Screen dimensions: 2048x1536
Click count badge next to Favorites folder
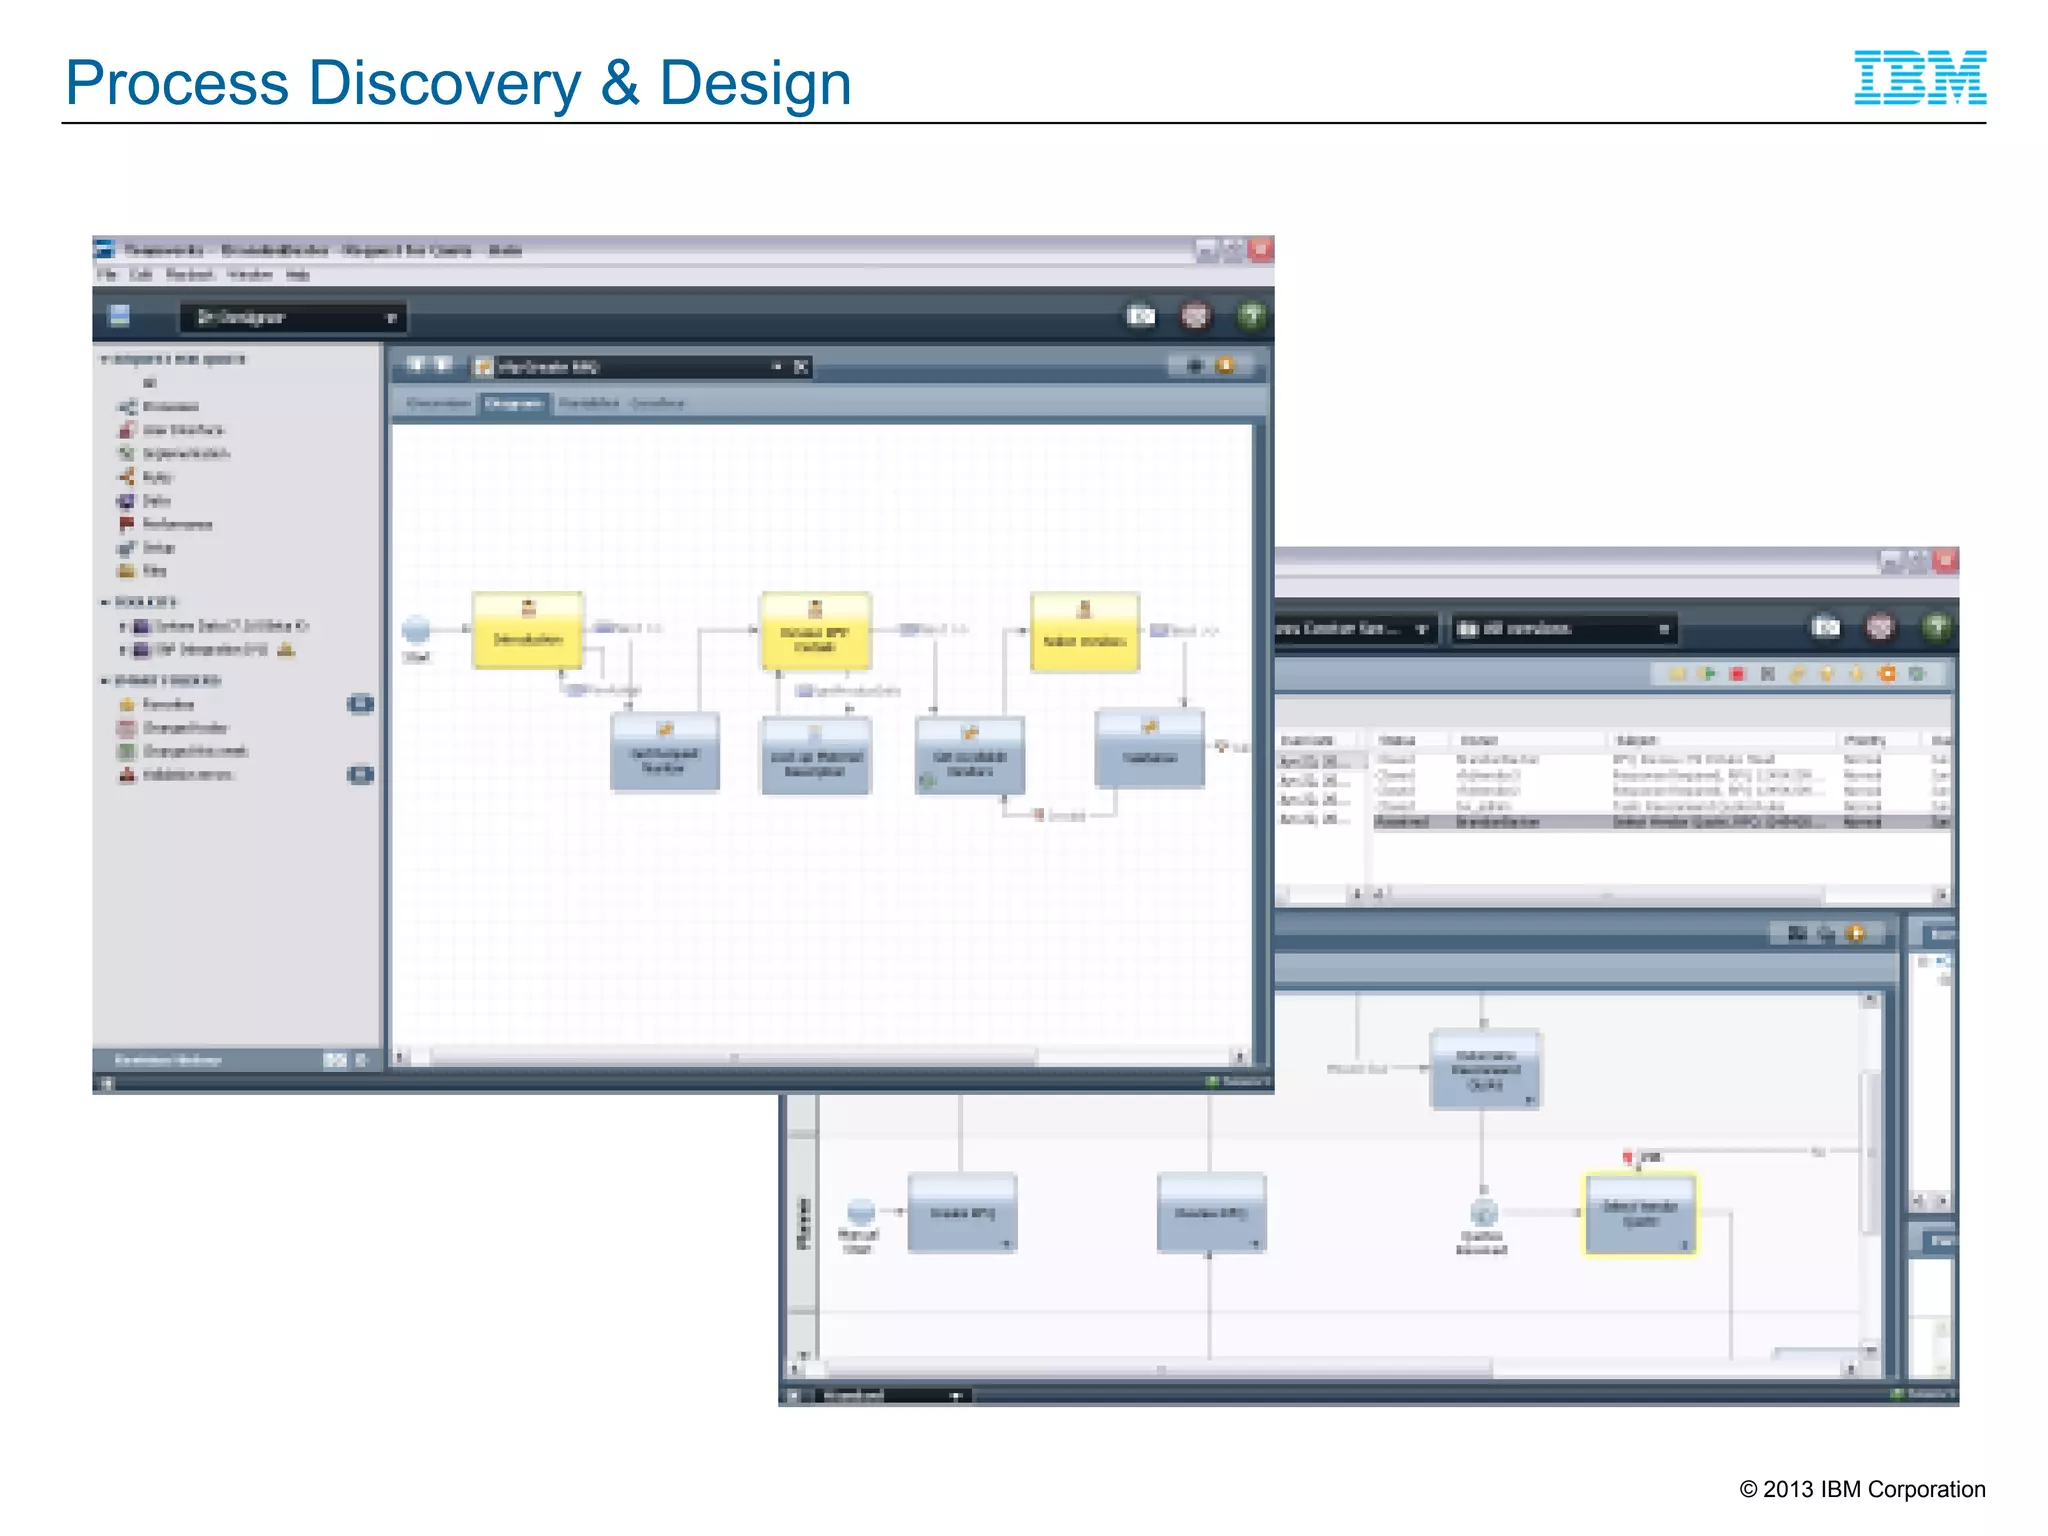[360, 704]
